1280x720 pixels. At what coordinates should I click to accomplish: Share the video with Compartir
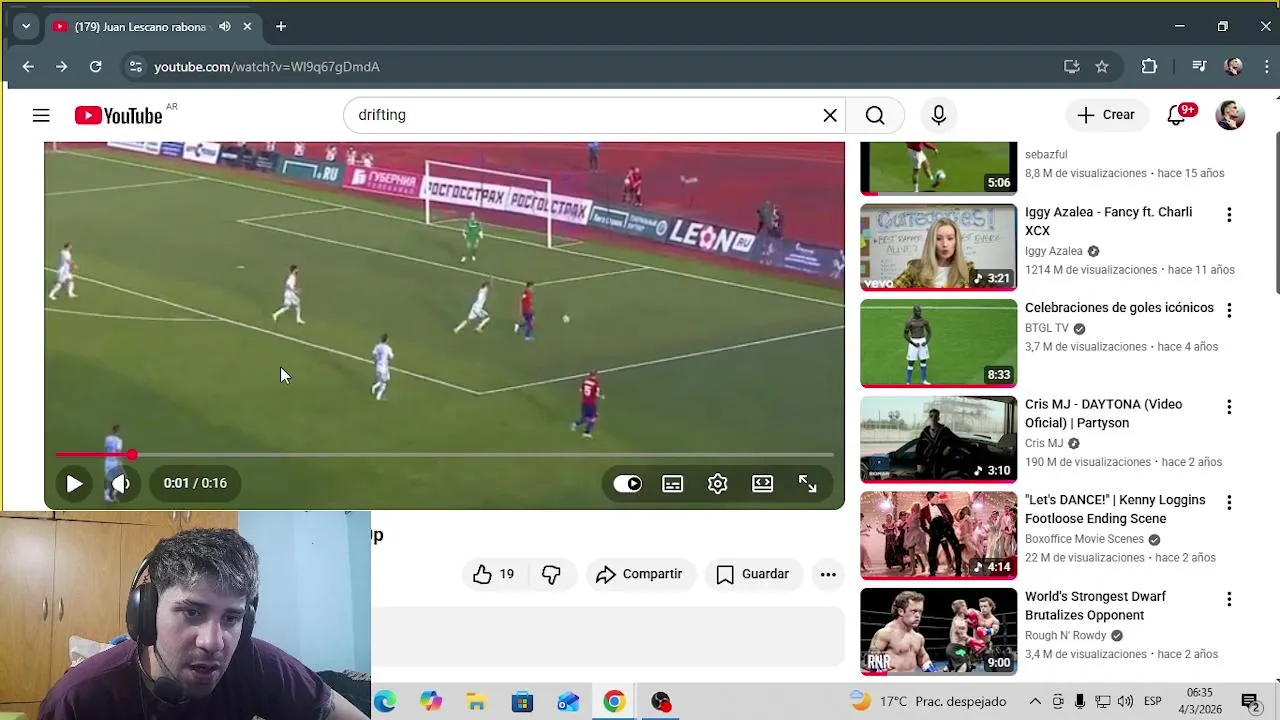click(639, 574)
